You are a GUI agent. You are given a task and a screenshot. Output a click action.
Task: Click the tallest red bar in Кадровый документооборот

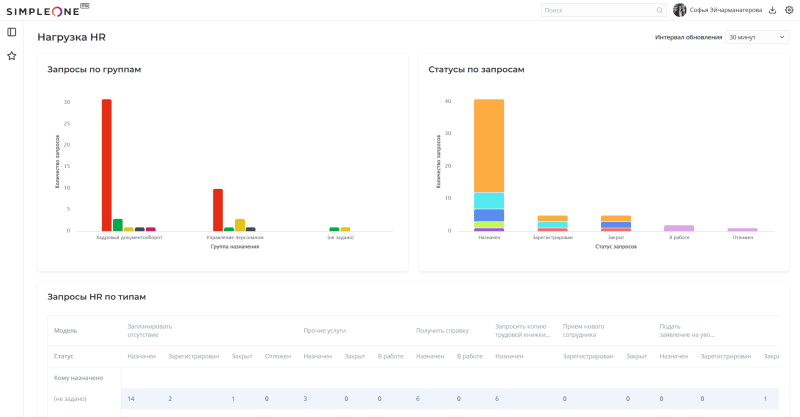click(106, 165)
